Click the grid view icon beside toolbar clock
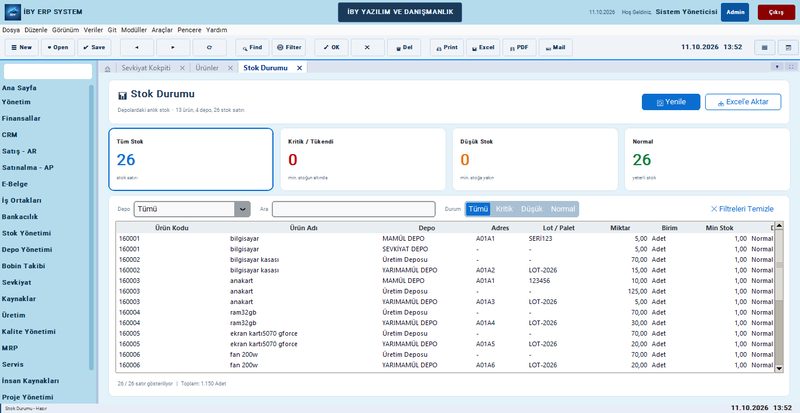This screenshot has height=413, width=800. tap(765, 47)
